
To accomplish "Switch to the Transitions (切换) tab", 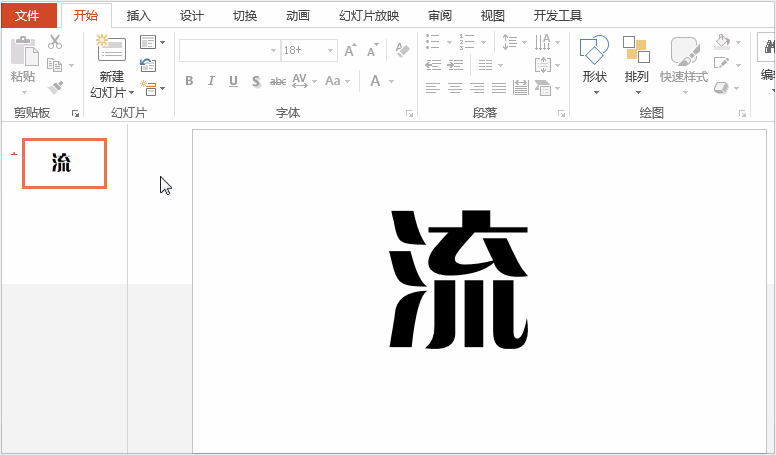I will click(245, 16).
